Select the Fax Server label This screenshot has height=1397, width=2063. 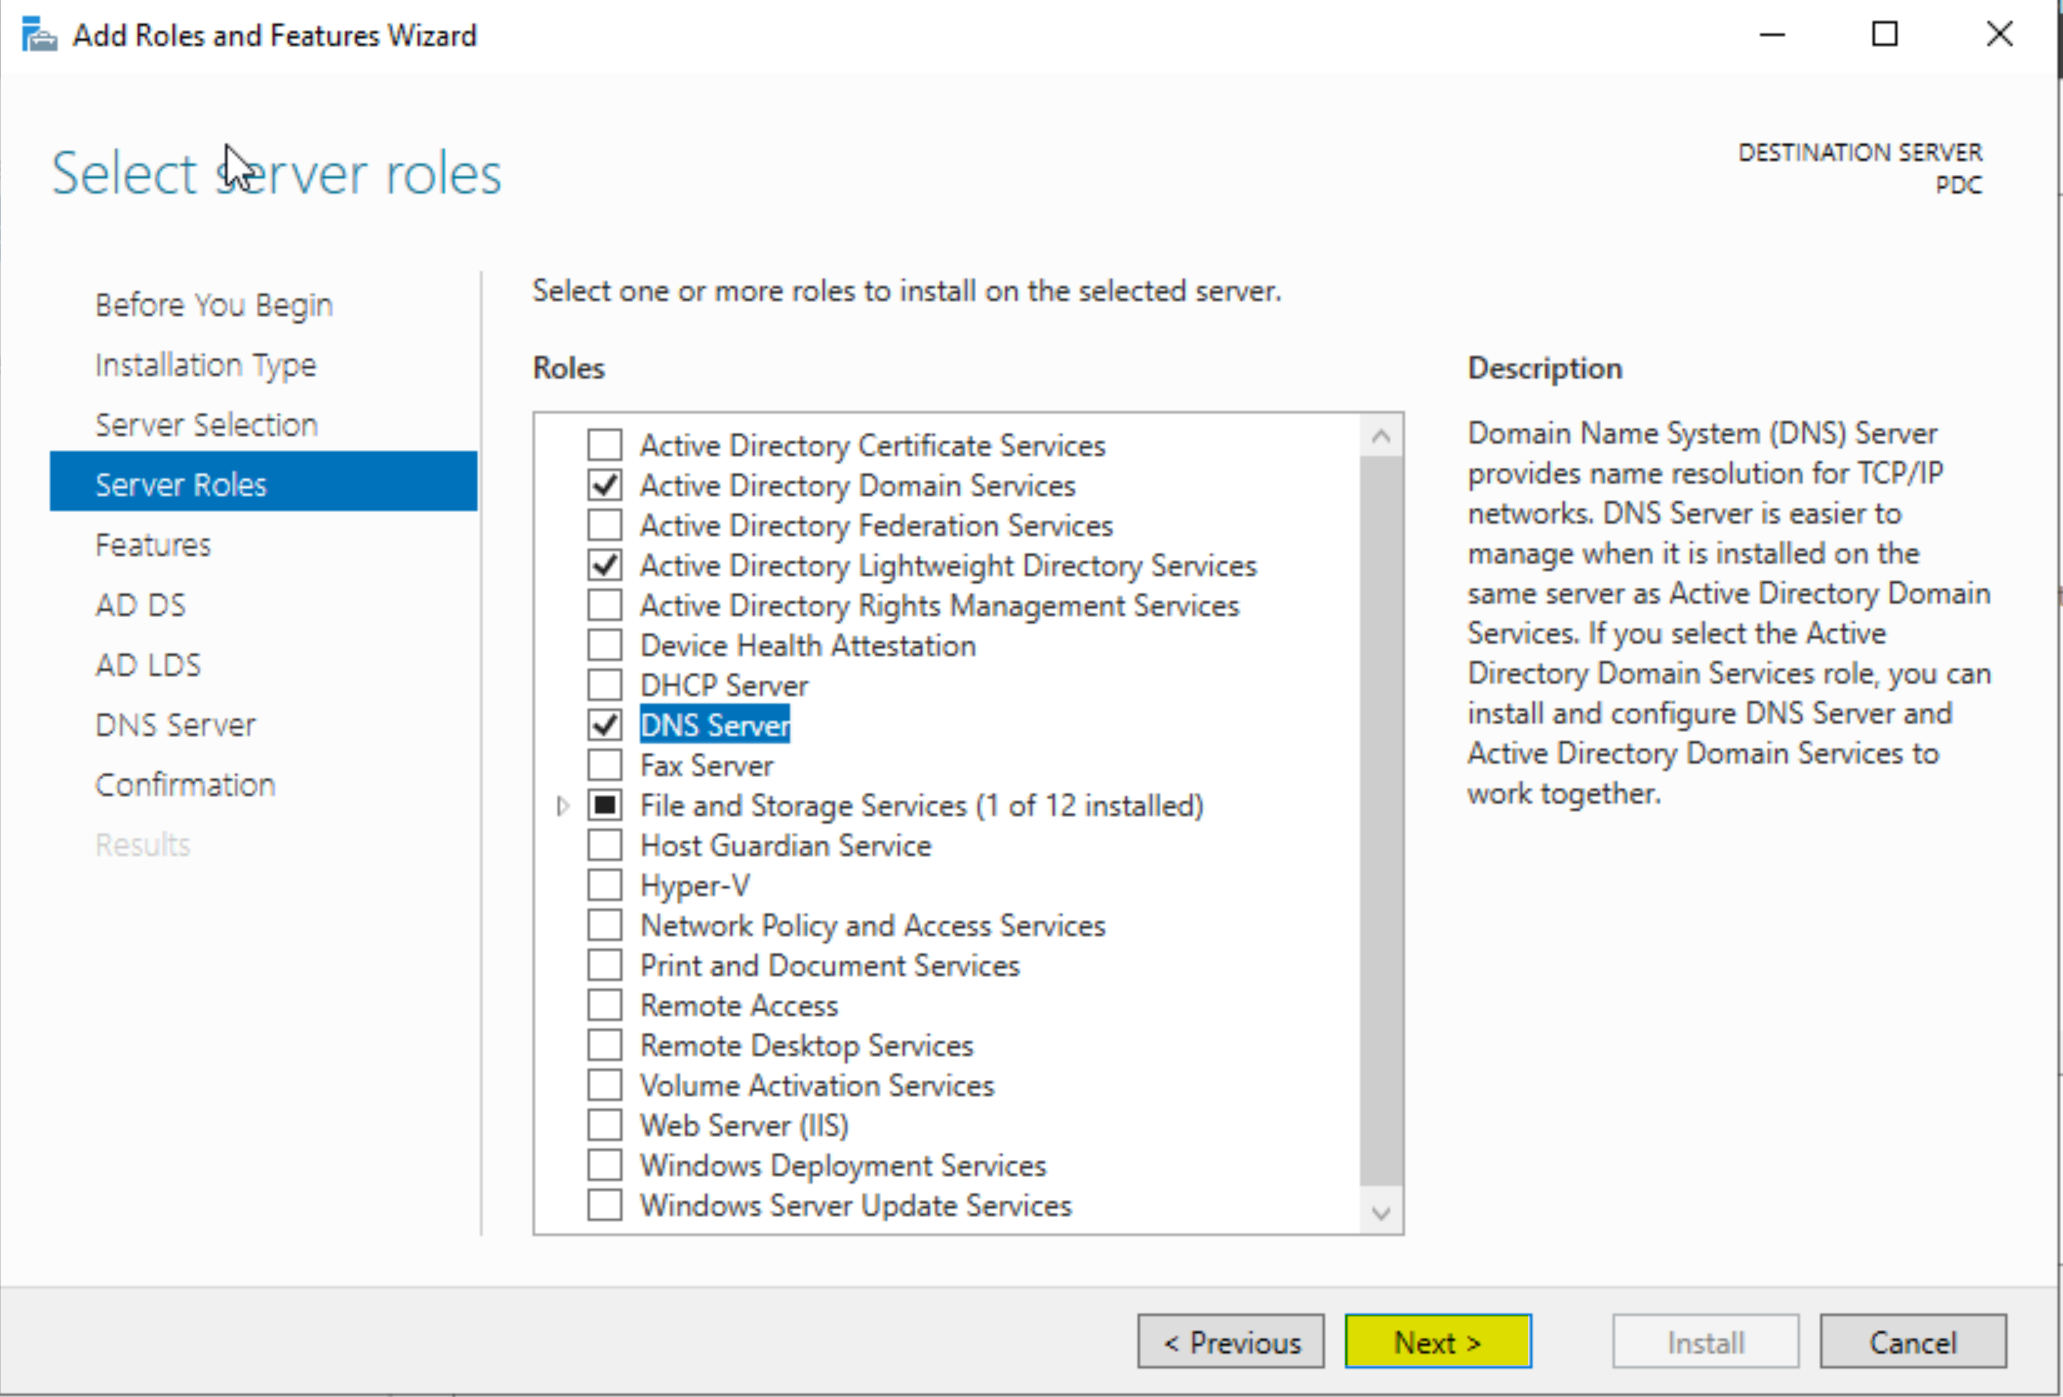pyautogui.click(x=707, y=765)
